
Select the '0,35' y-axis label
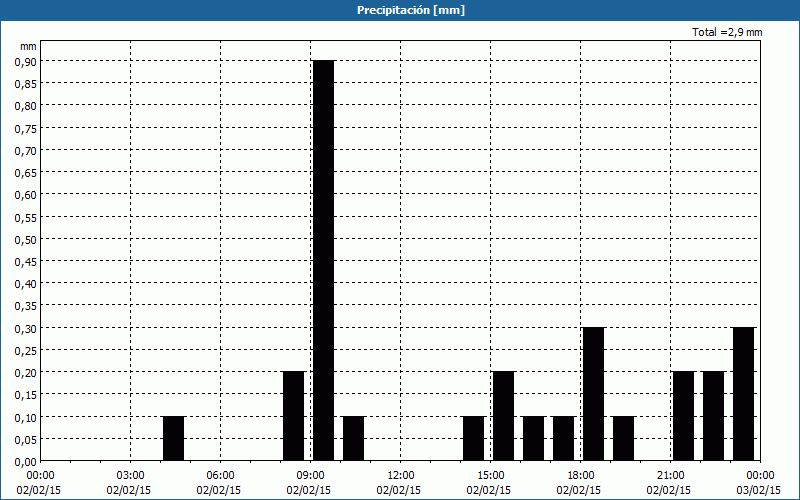click(26, 306)
